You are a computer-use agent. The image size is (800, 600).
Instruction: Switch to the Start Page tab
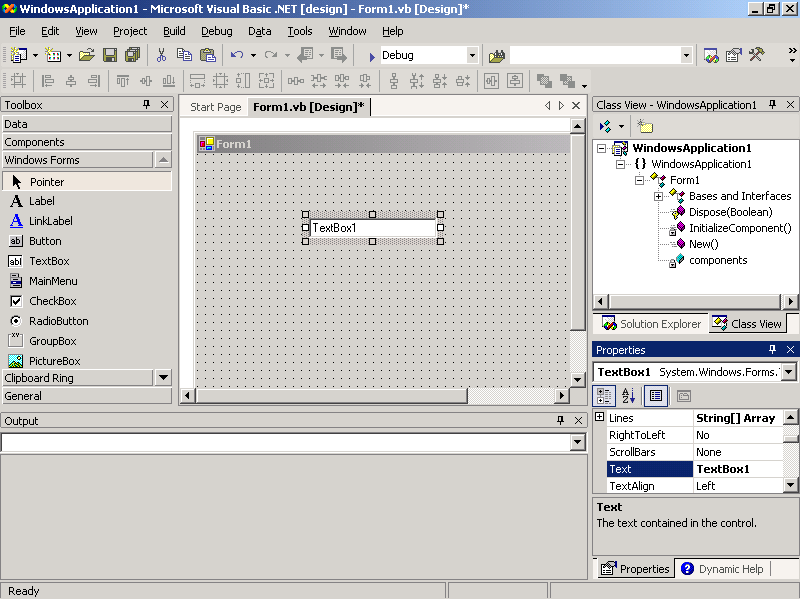tap(215, 107)
